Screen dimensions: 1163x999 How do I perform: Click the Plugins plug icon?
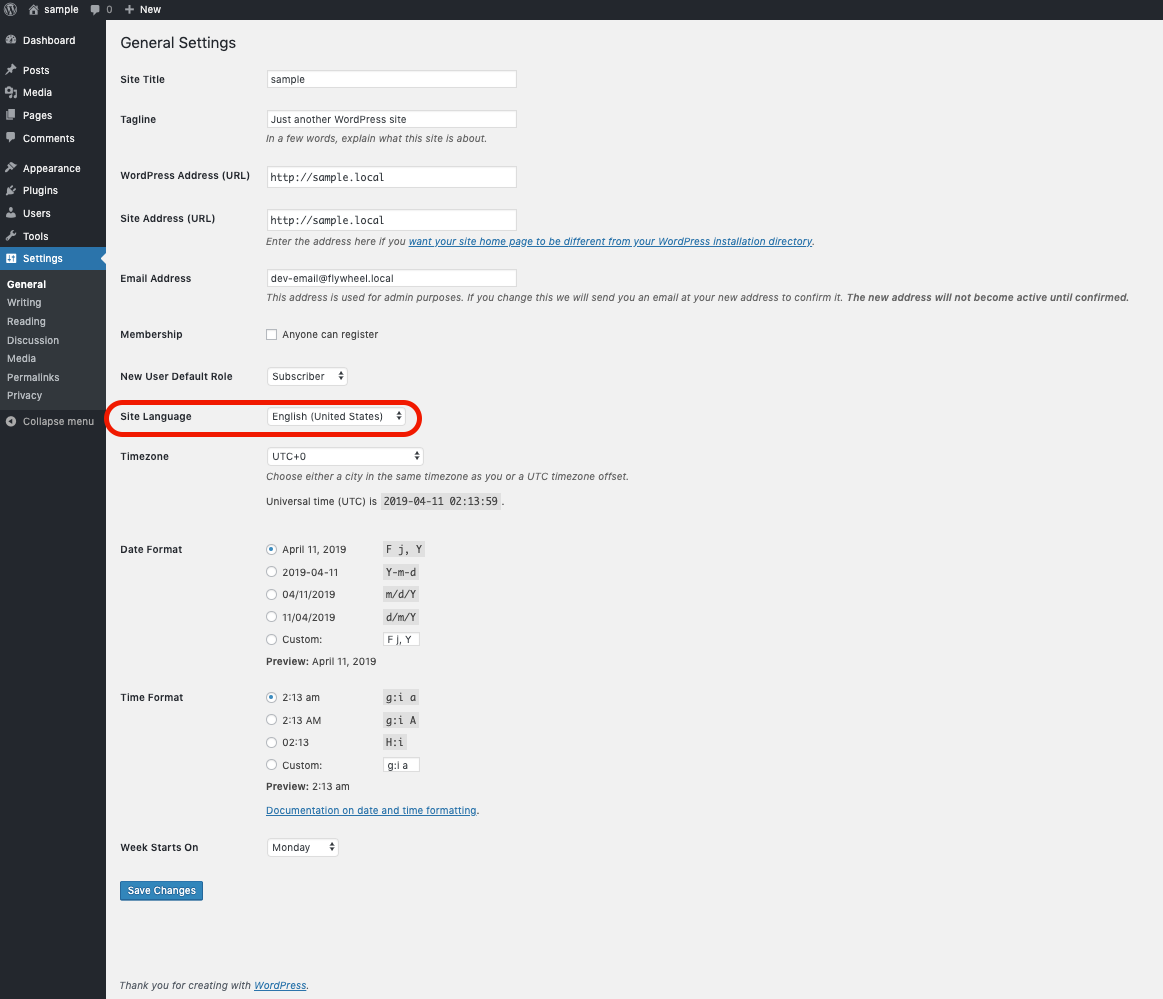click(11, 191)
